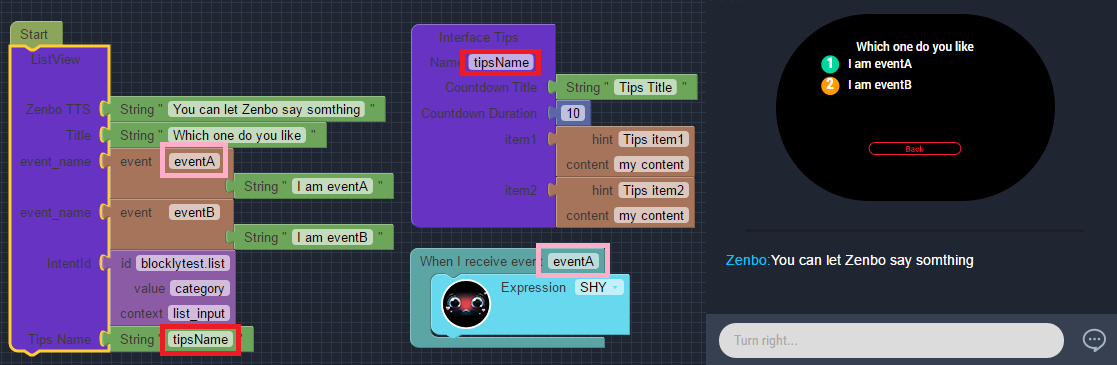Click the 'Tips Title' string field
The image size is (1117, 365).
[646, 88]
